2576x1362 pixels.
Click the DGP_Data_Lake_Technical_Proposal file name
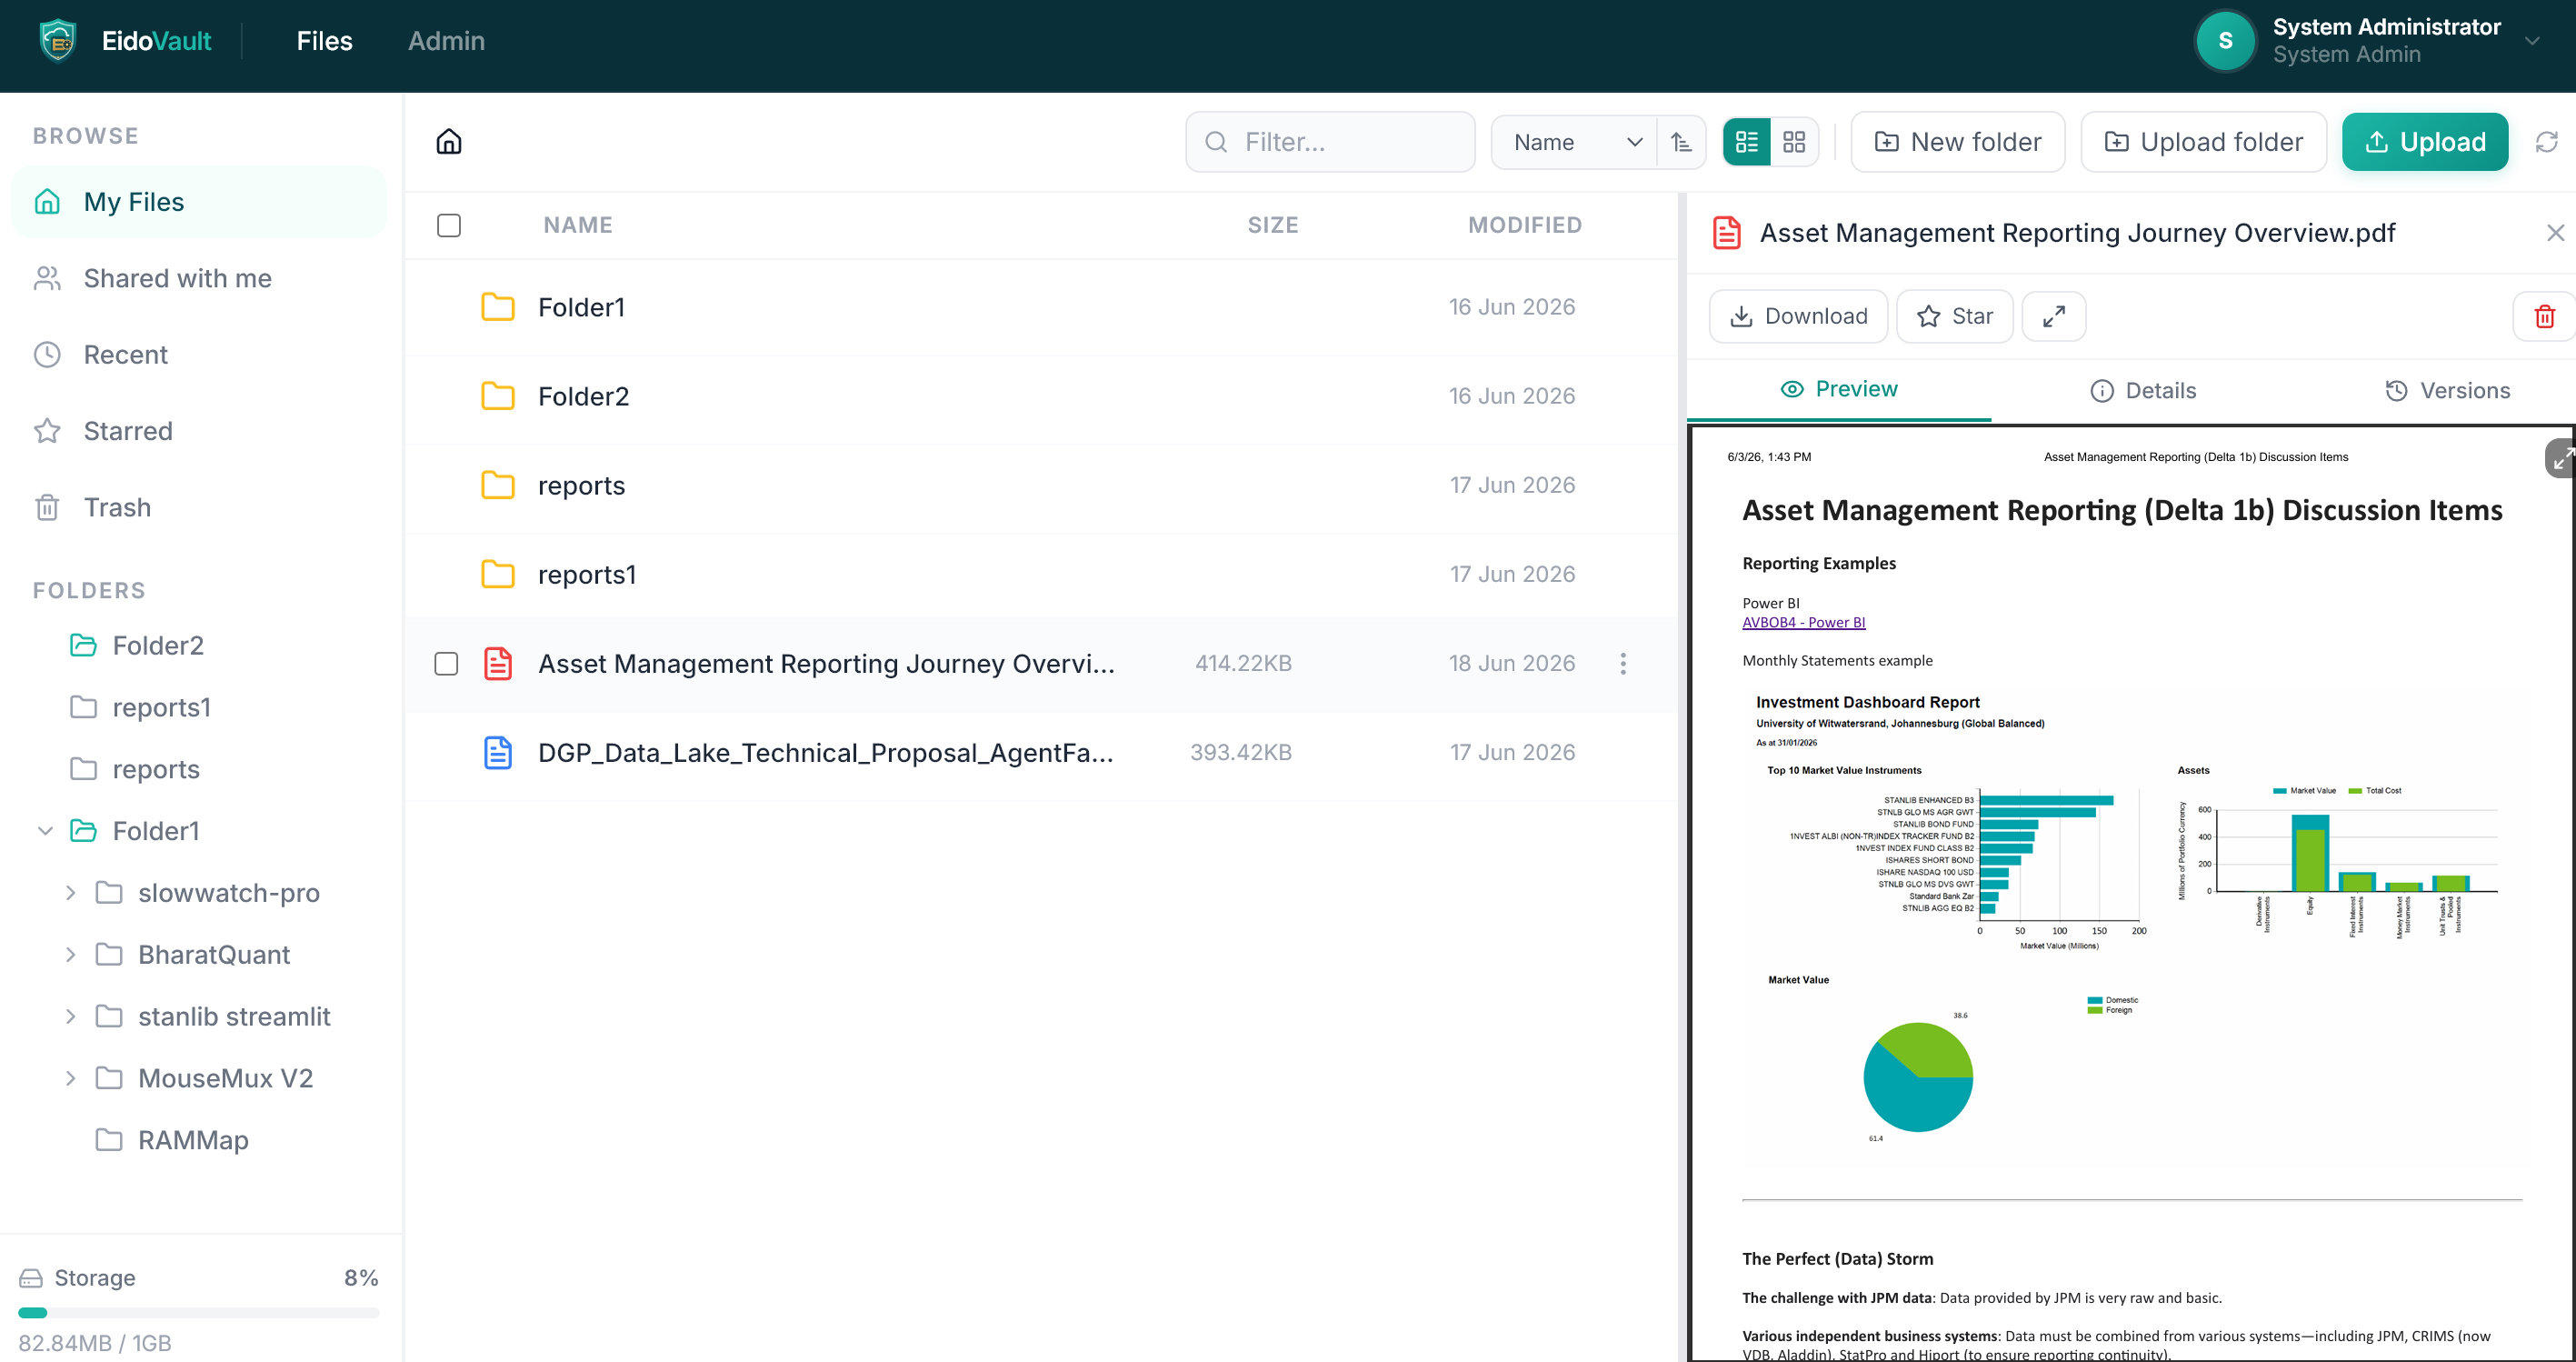point(825,752)
